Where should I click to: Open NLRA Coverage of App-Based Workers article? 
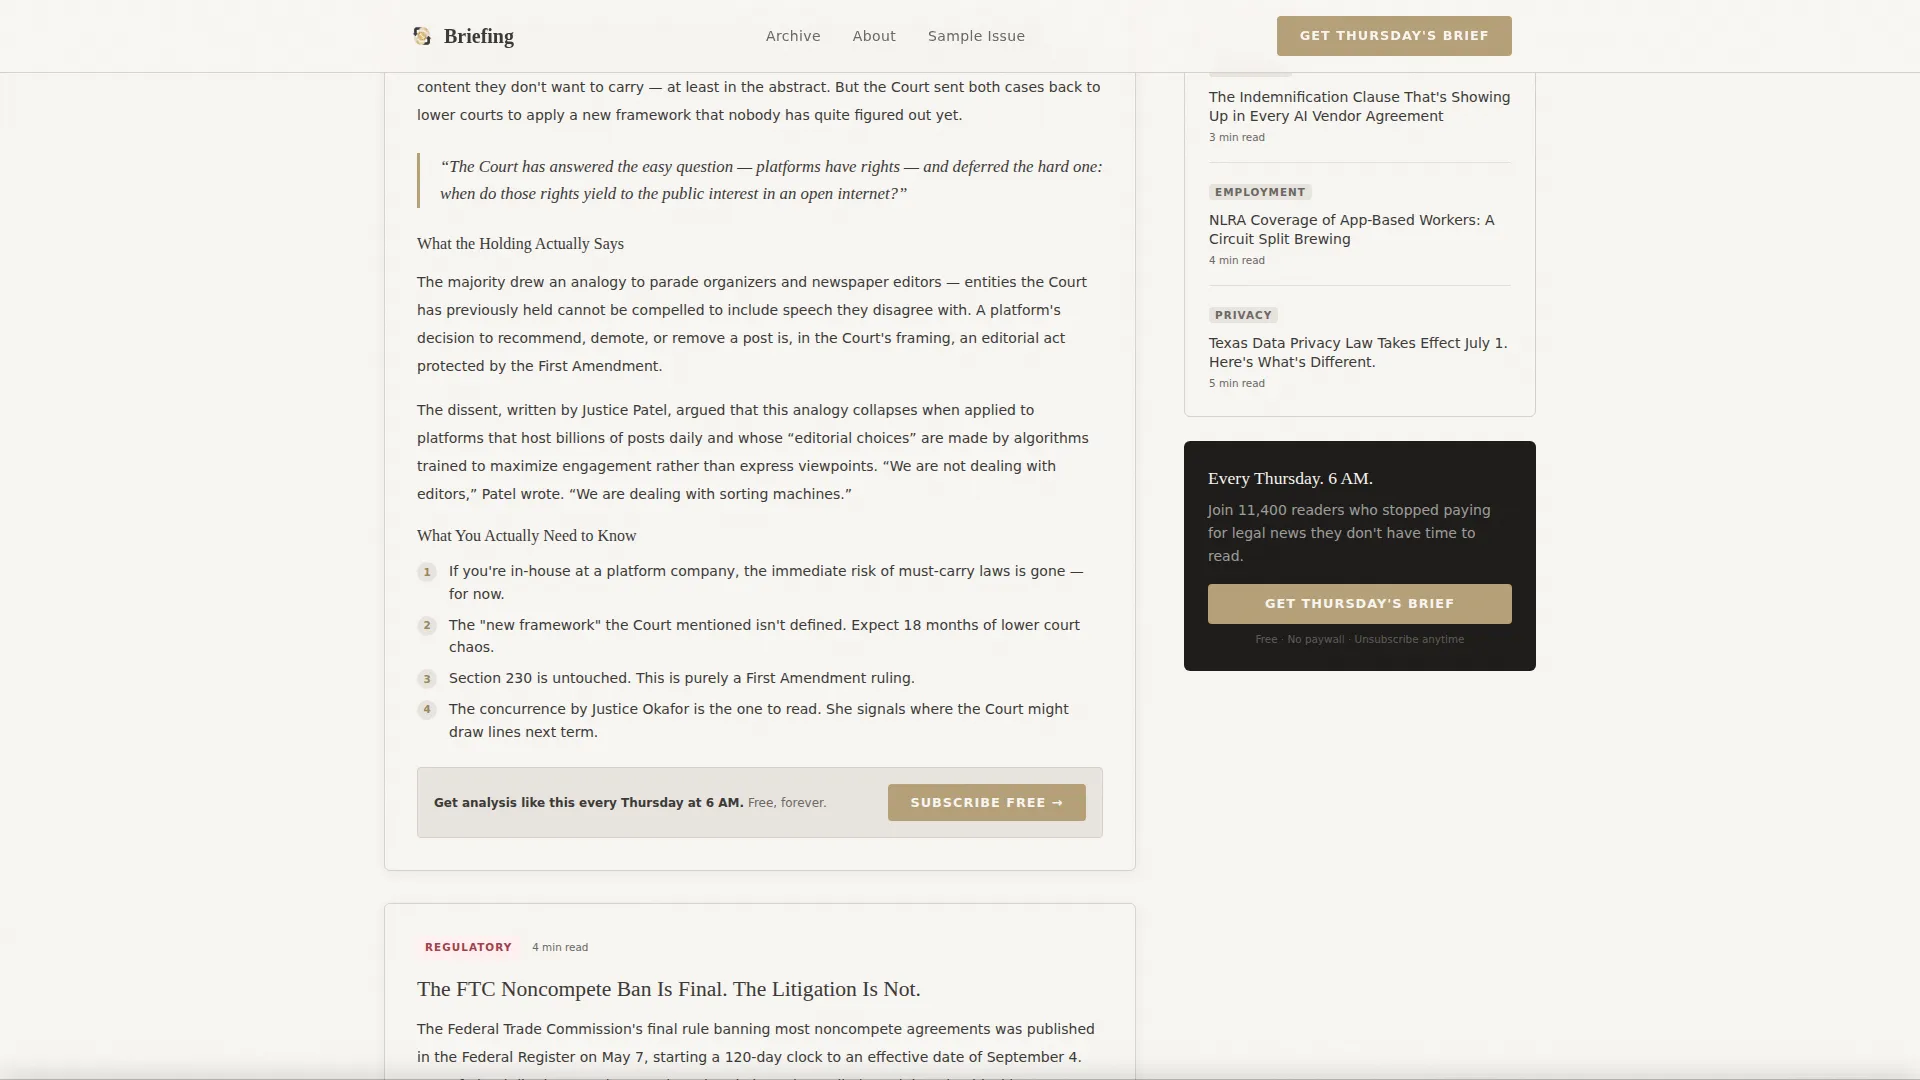[x=1352, y=230]
